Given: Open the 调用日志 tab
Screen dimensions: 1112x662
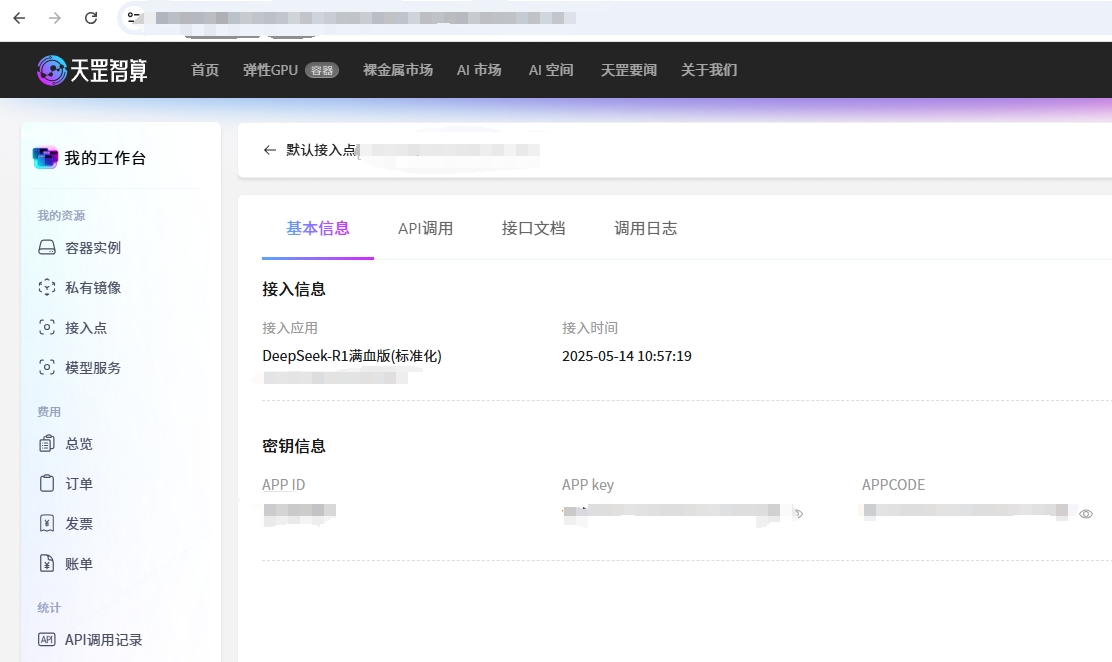Looking at the screenshot, I should coord(645,228).
